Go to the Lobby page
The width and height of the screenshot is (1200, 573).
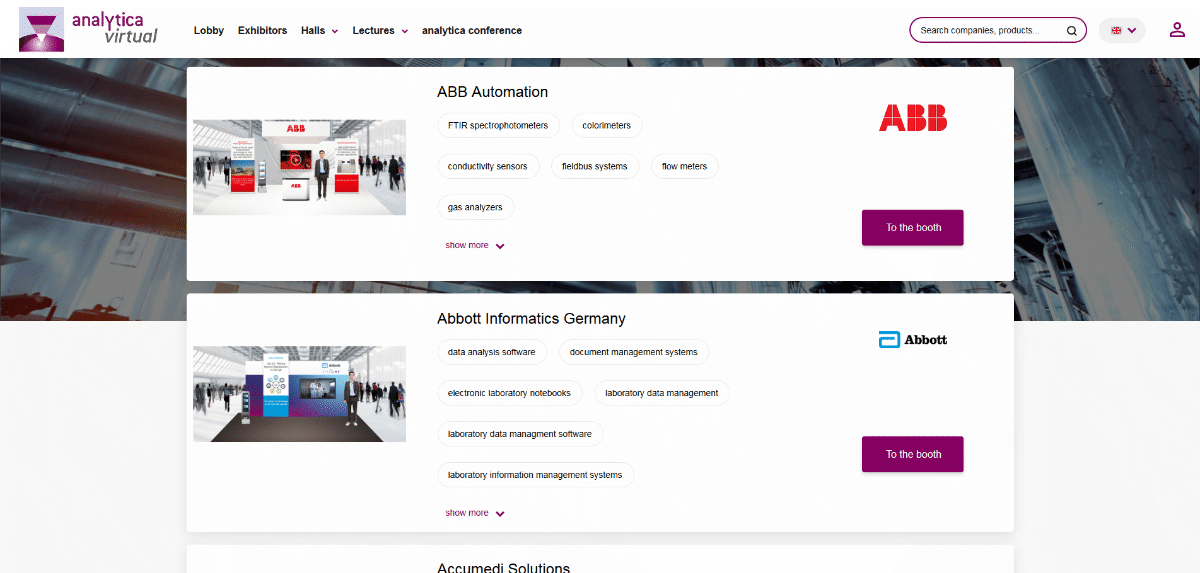pos(209,31)
